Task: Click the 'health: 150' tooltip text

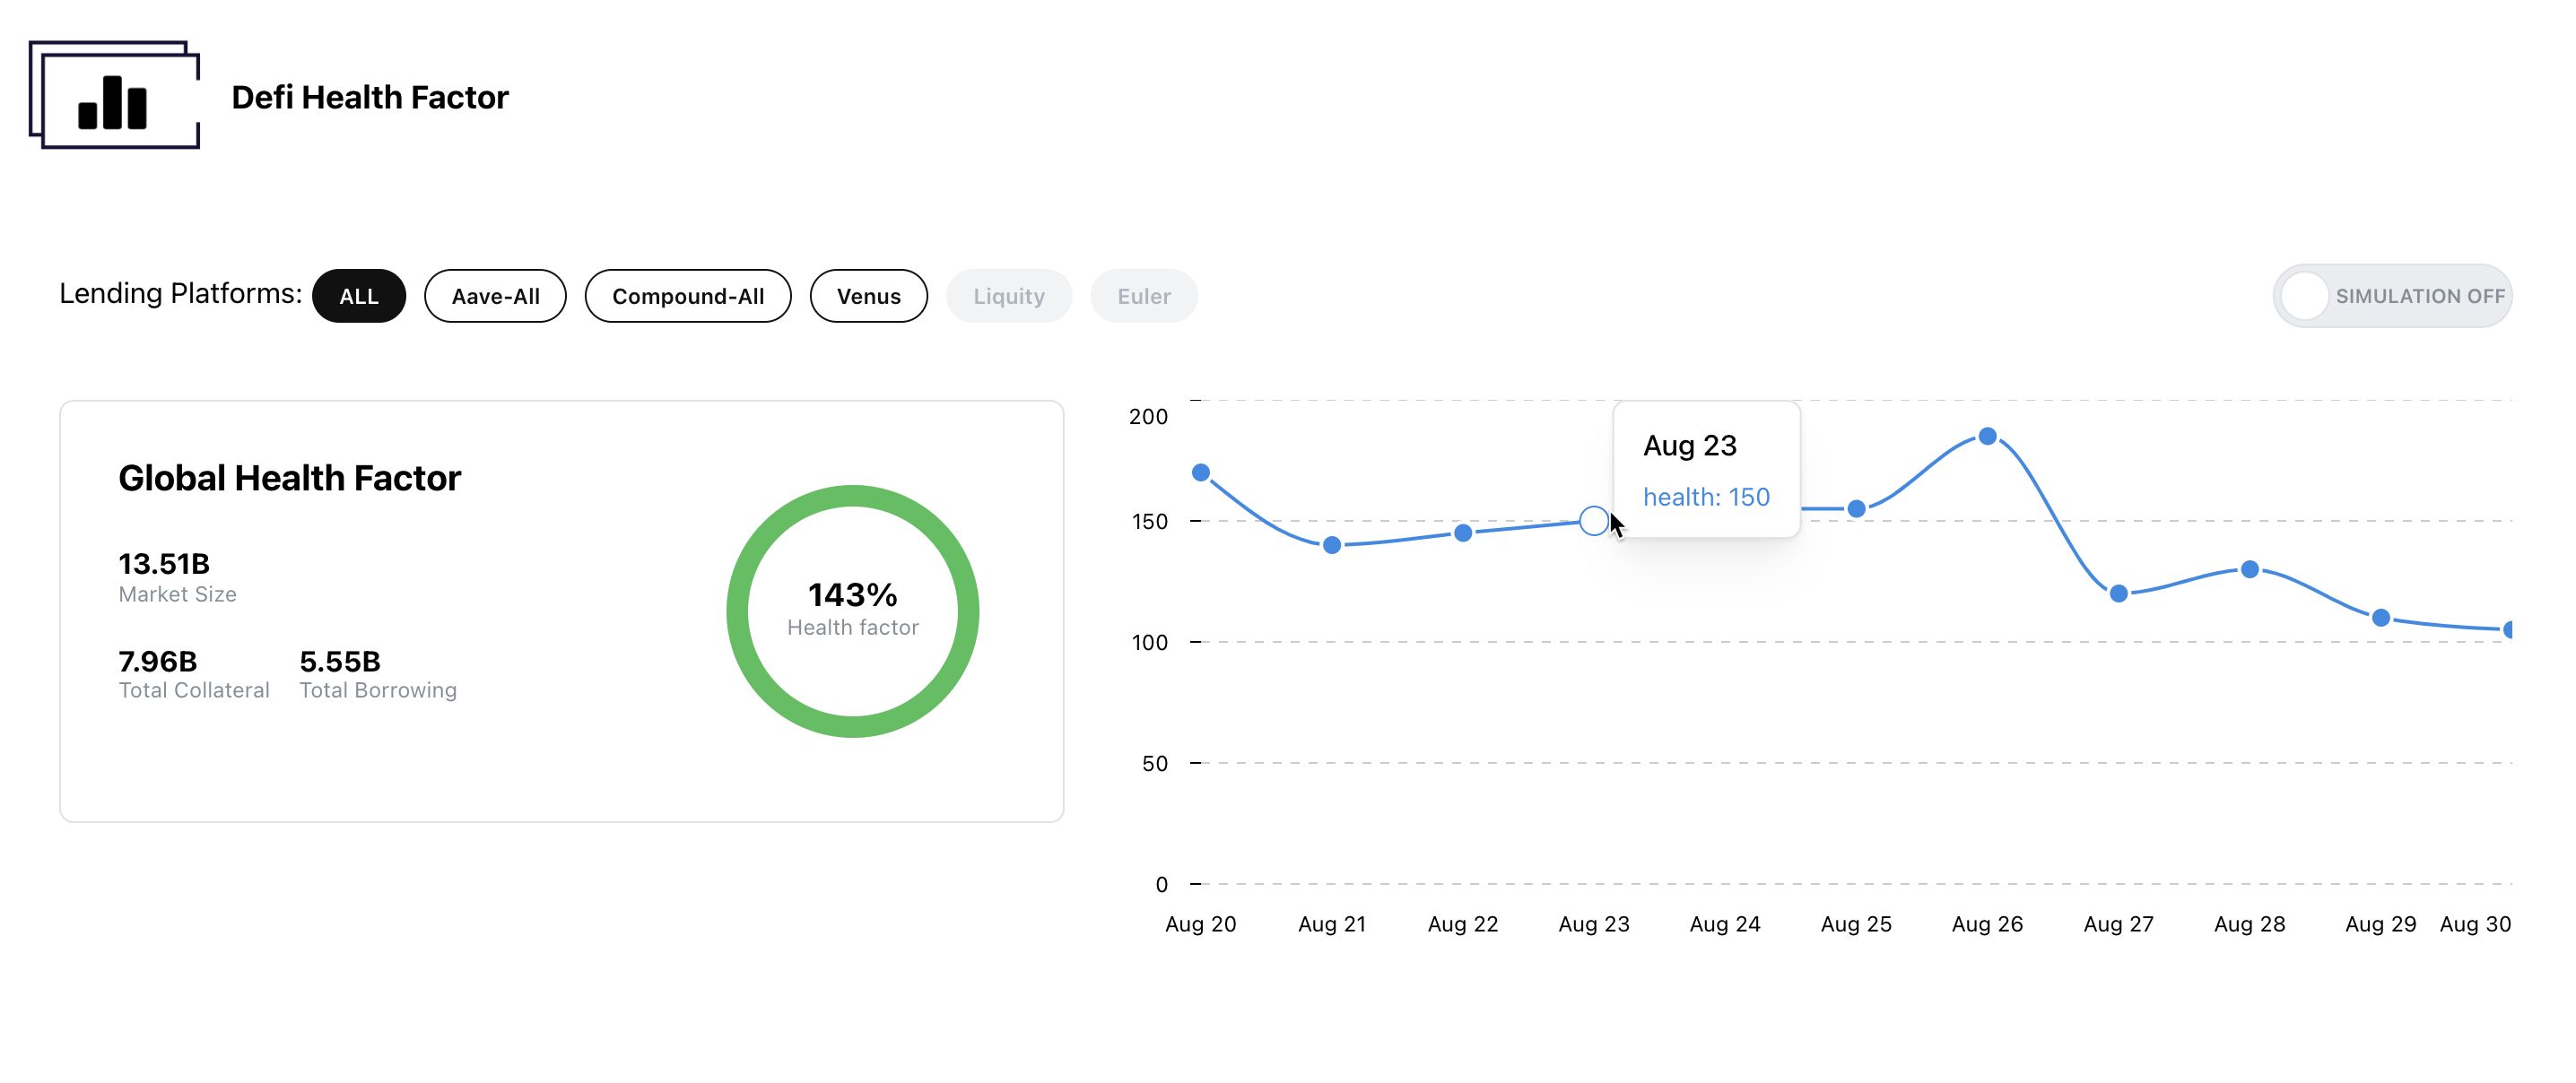Action: [x=1706, y=497]
